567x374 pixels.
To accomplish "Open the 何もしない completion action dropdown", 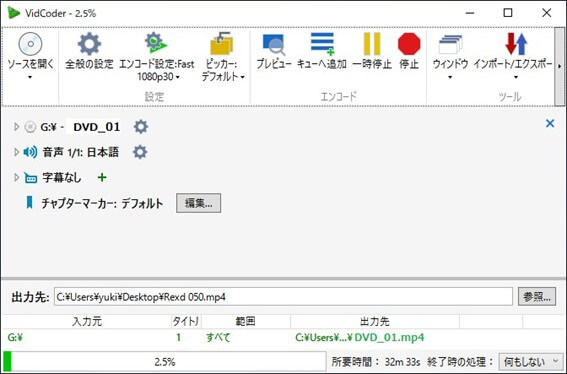I will [x=530, y=361].
